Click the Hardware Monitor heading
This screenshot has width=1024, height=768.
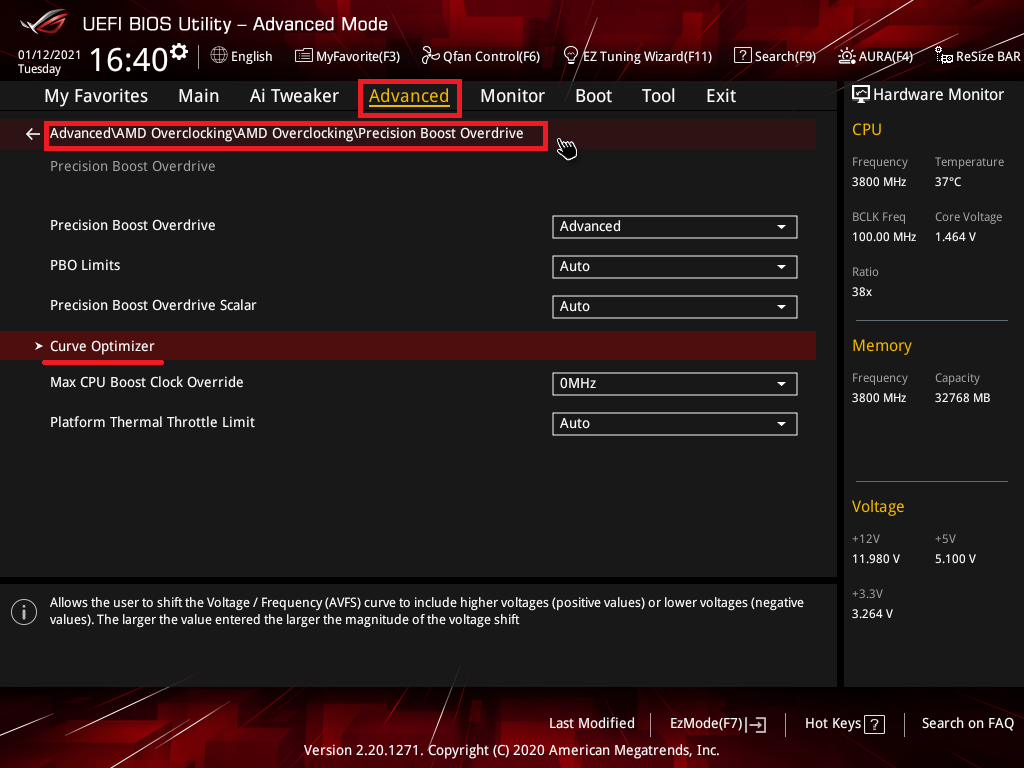pos(938,95)
